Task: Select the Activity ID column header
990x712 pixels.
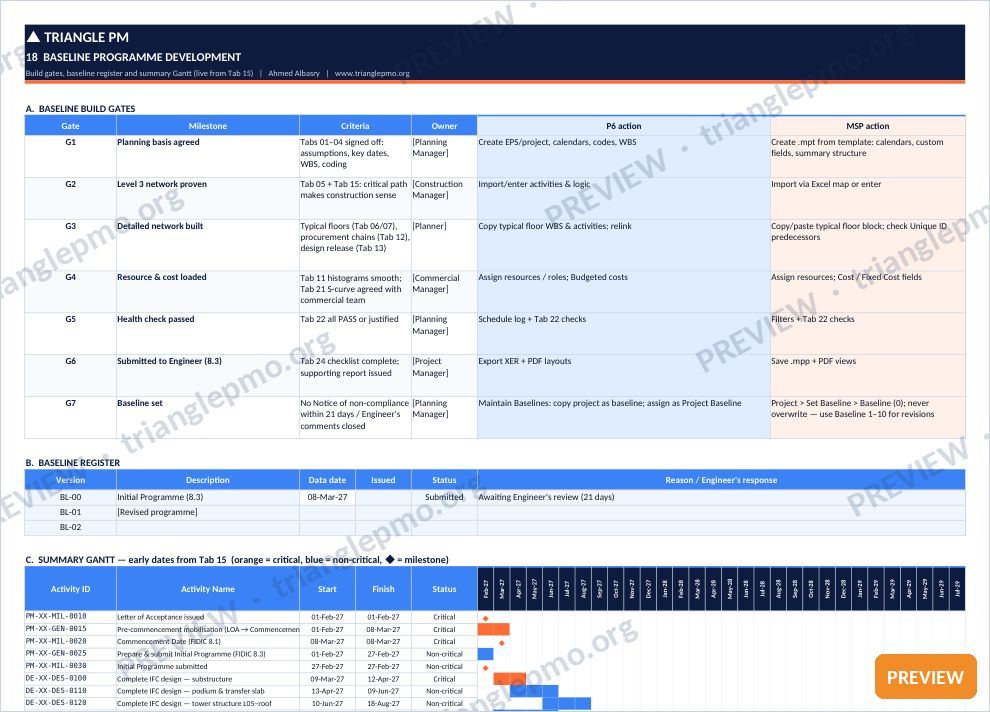Action: 70,589
